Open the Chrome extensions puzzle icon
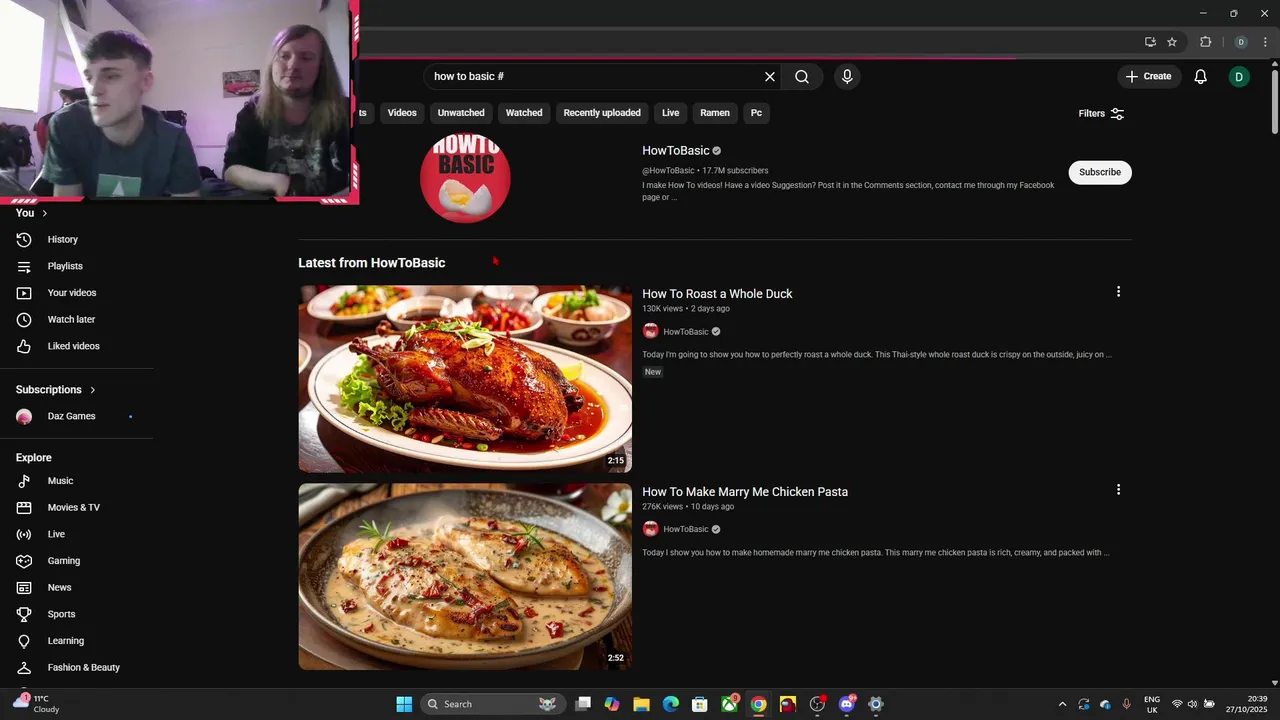This screenshot has width=1280, height=720. pos(1205,42)
